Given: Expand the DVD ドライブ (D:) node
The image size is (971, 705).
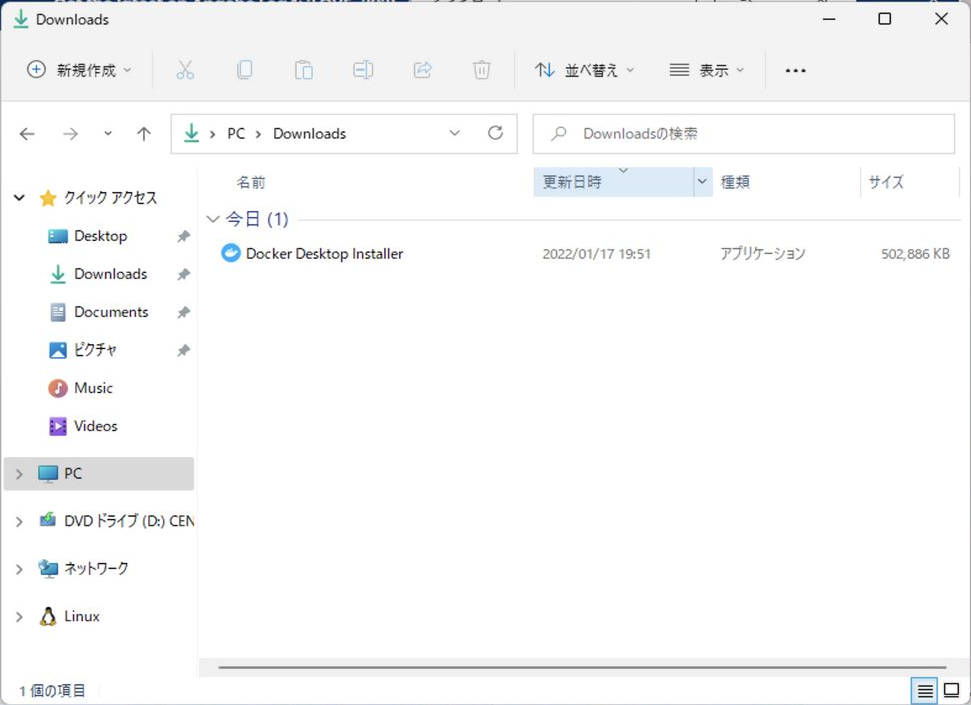Looking at the screenshot, I should [x=19, y=522].
